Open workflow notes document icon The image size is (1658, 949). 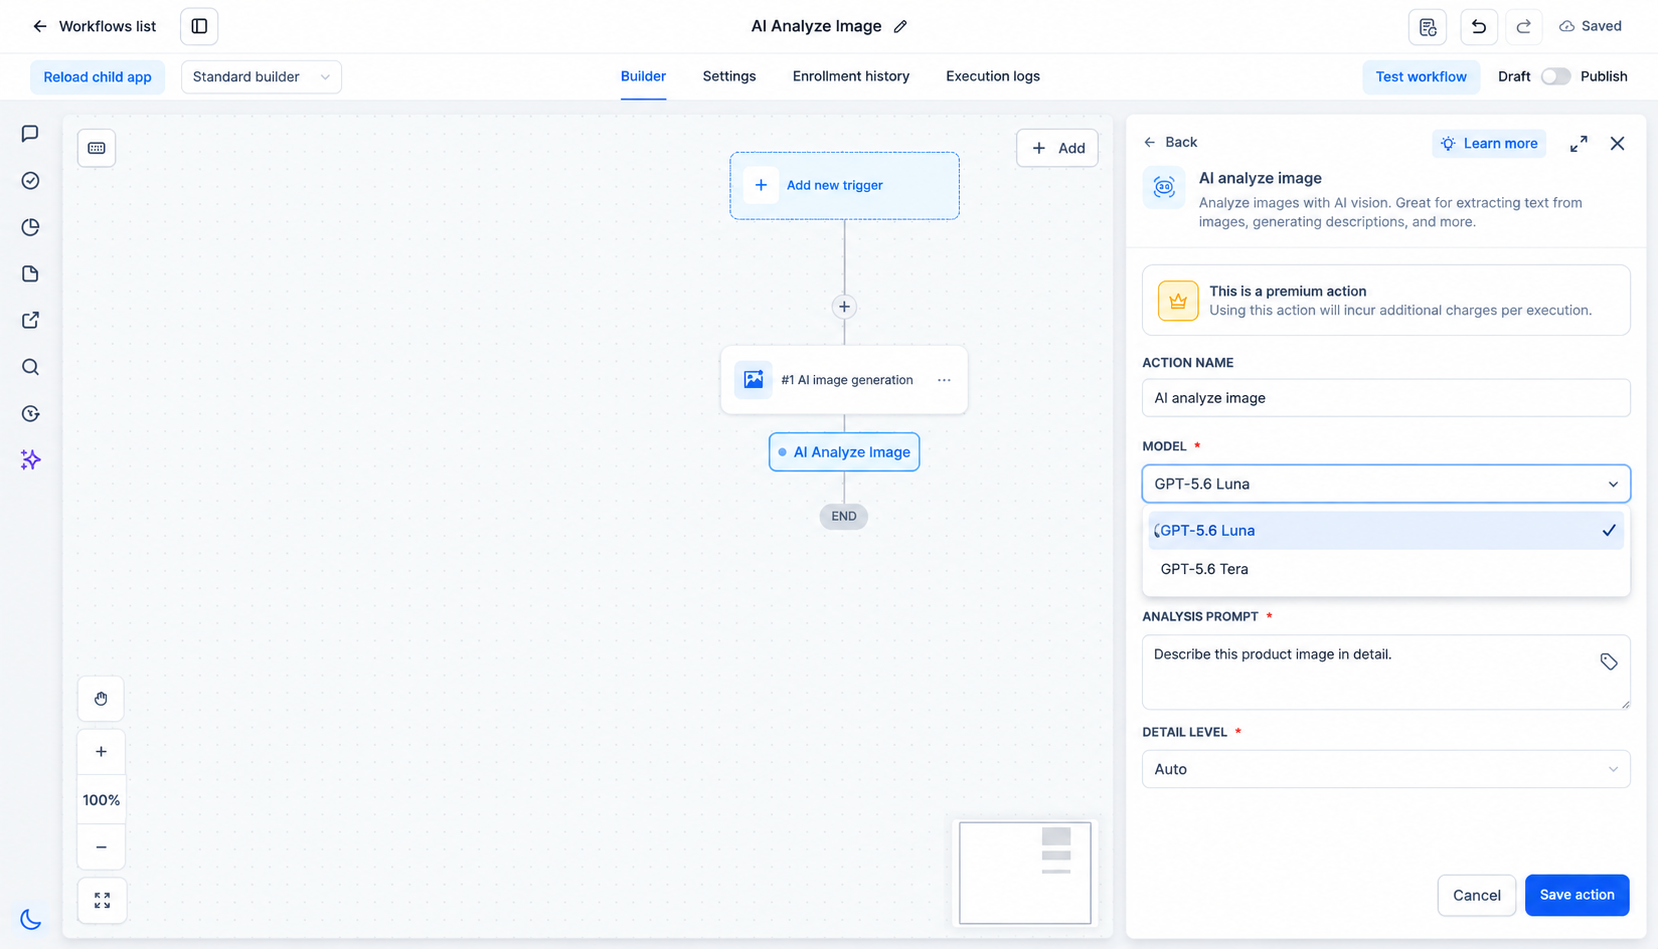tap(1427, 27)
